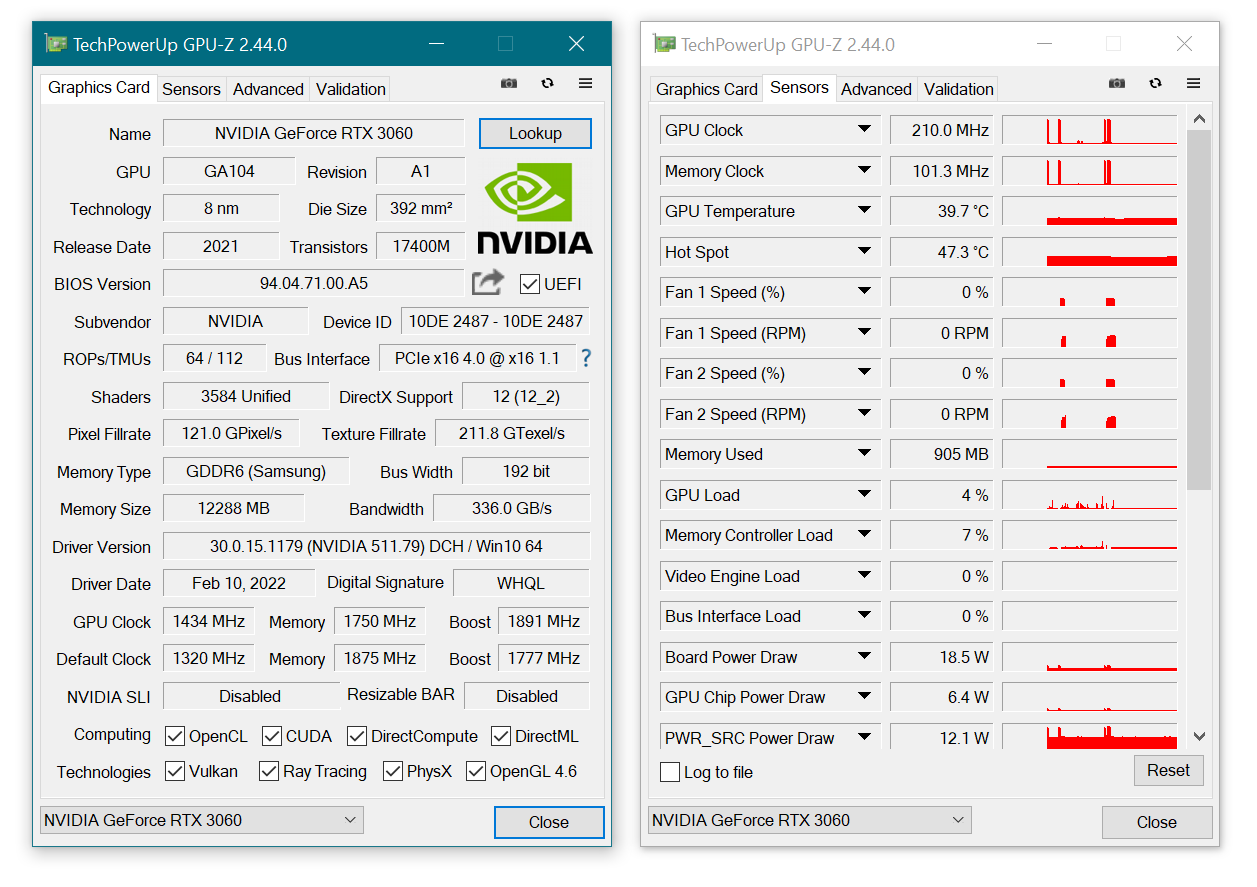
Task: Click Close in the Graphics Card window
Action: pos(549,822)
